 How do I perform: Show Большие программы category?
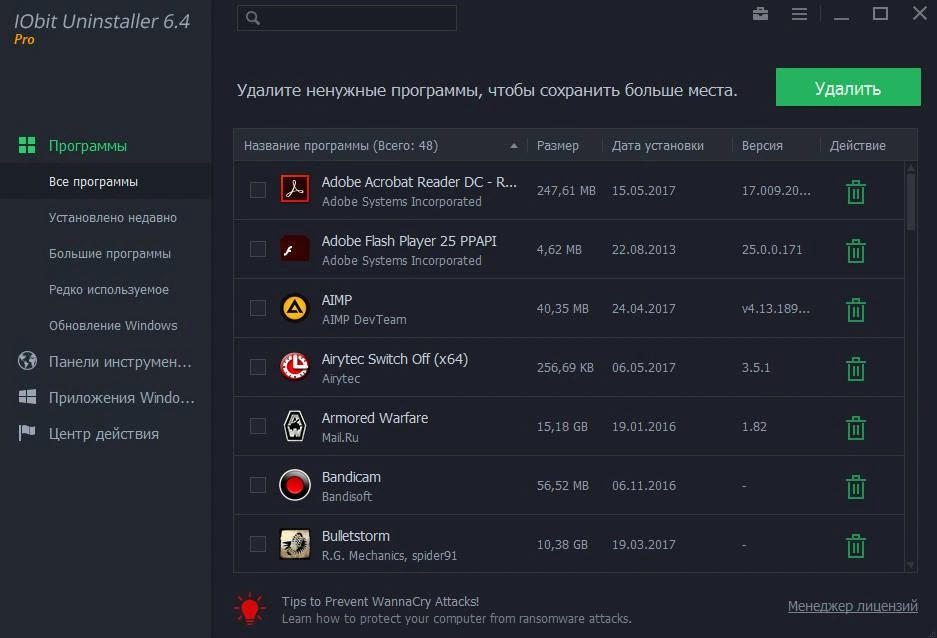coord(110,253)
